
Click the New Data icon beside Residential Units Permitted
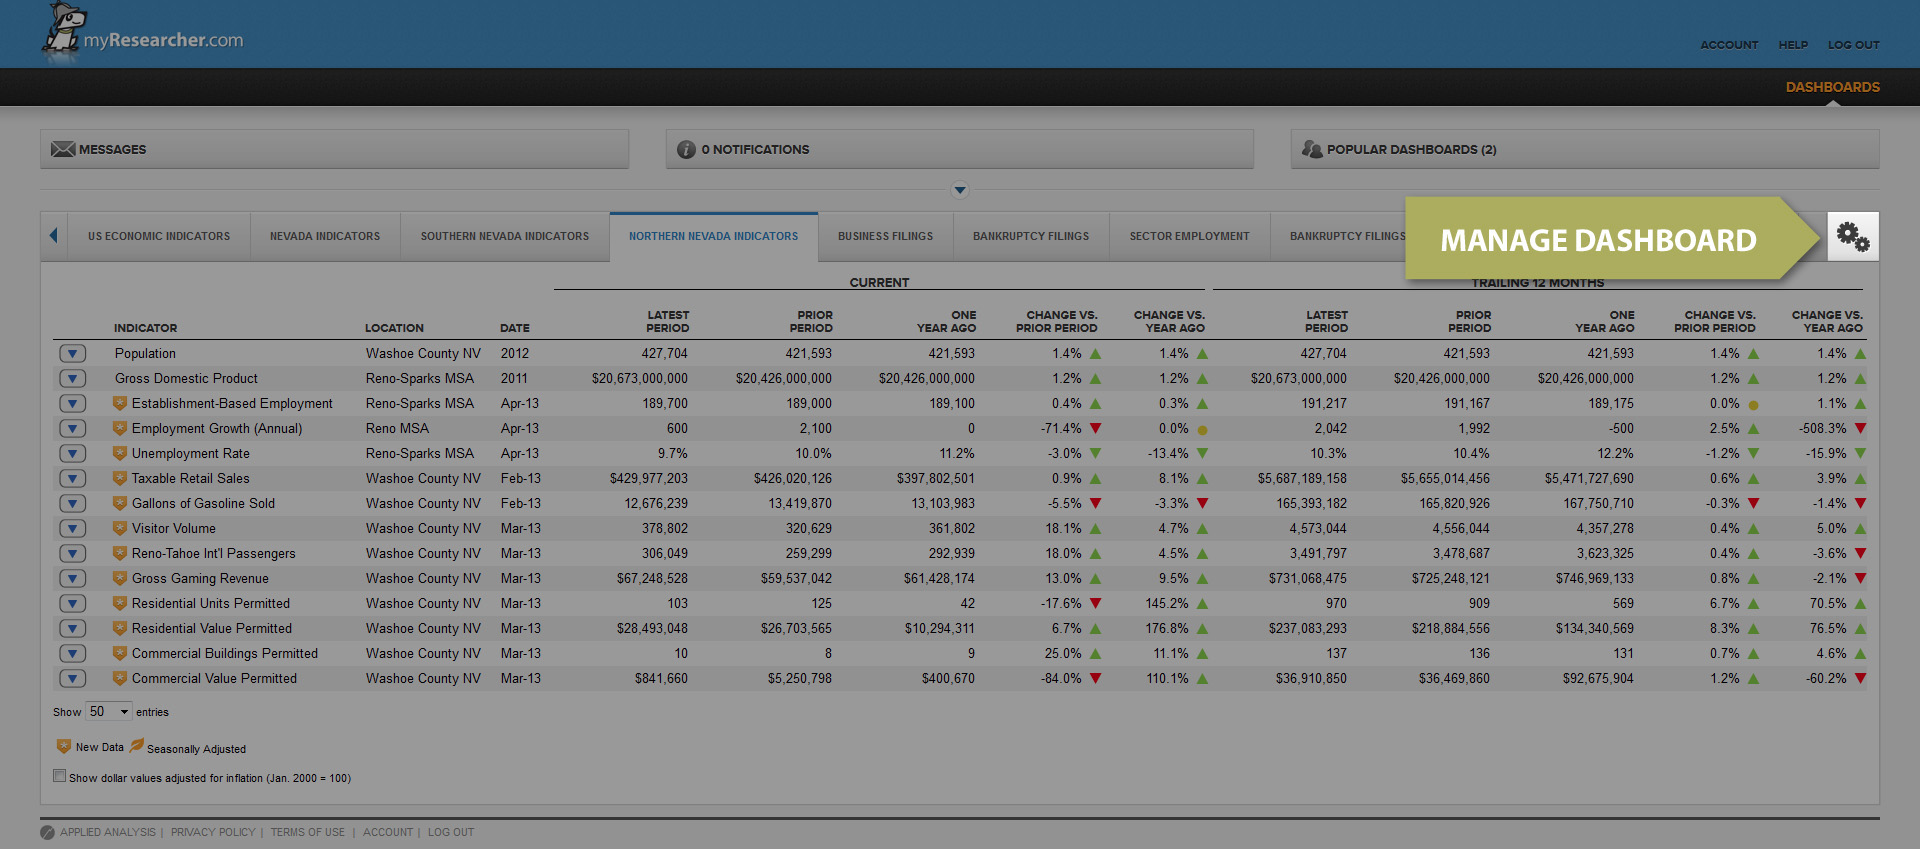click(x=120, y=603)
